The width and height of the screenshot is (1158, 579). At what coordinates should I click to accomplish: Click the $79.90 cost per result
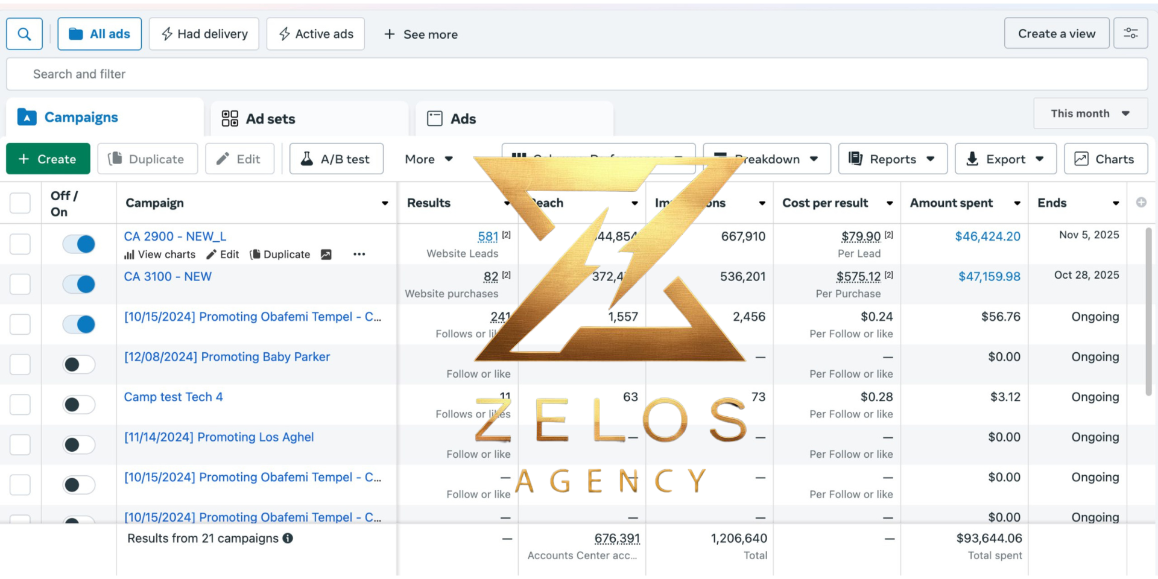[x=861, y=236]
